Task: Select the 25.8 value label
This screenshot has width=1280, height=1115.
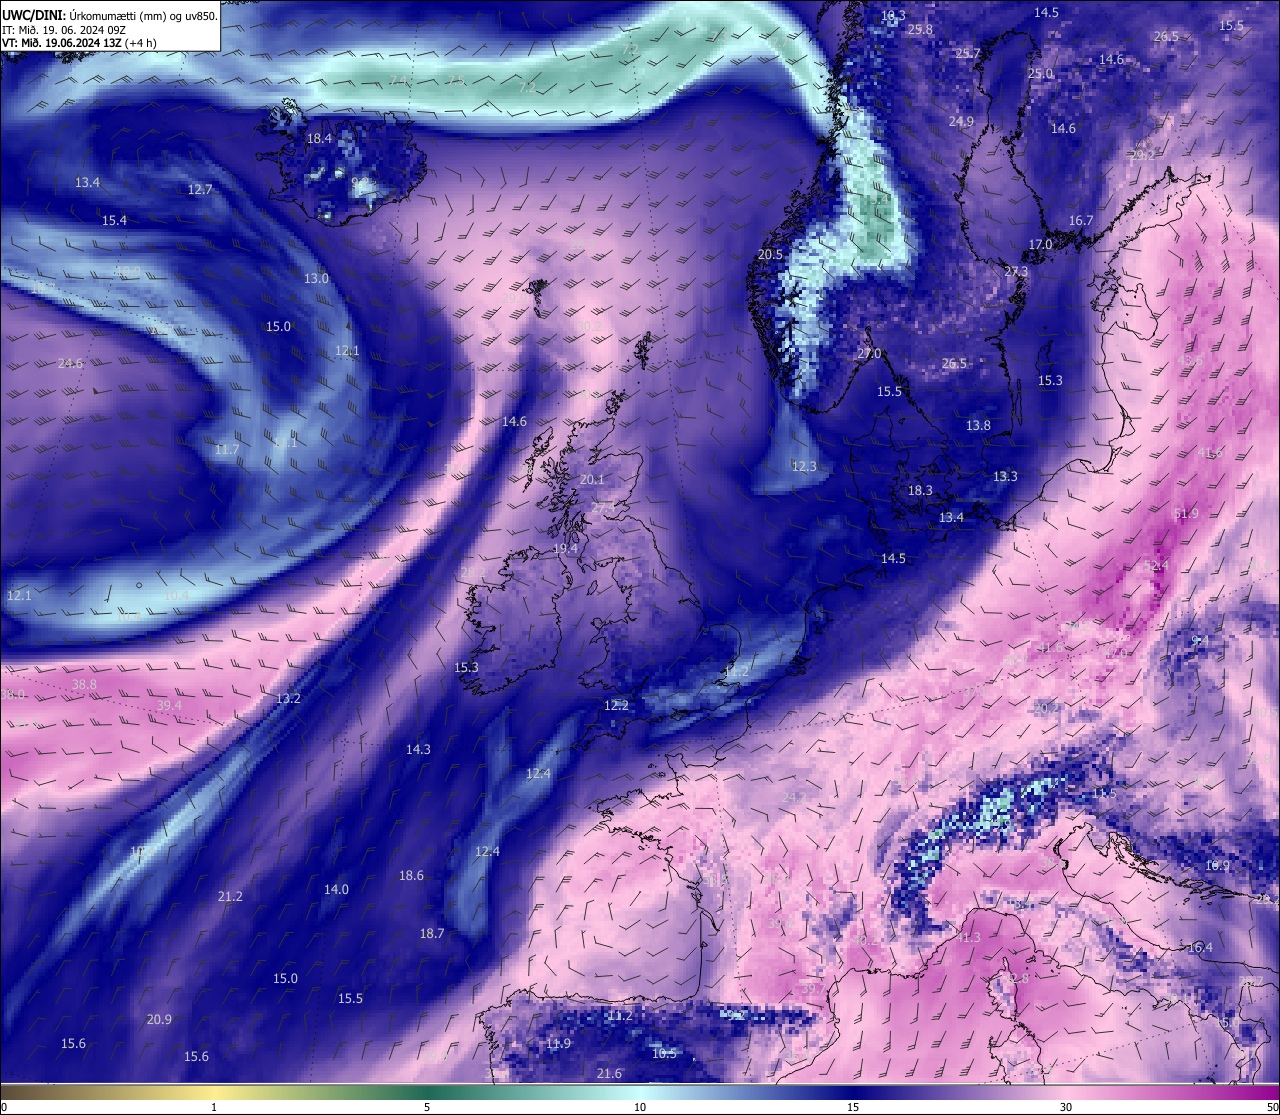Action: pos(920,29)
